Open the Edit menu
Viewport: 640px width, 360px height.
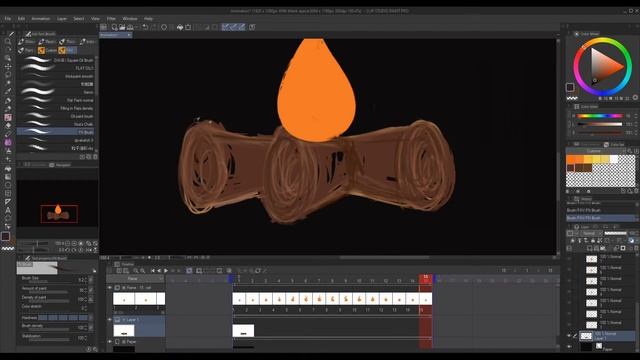click(21, 18)
